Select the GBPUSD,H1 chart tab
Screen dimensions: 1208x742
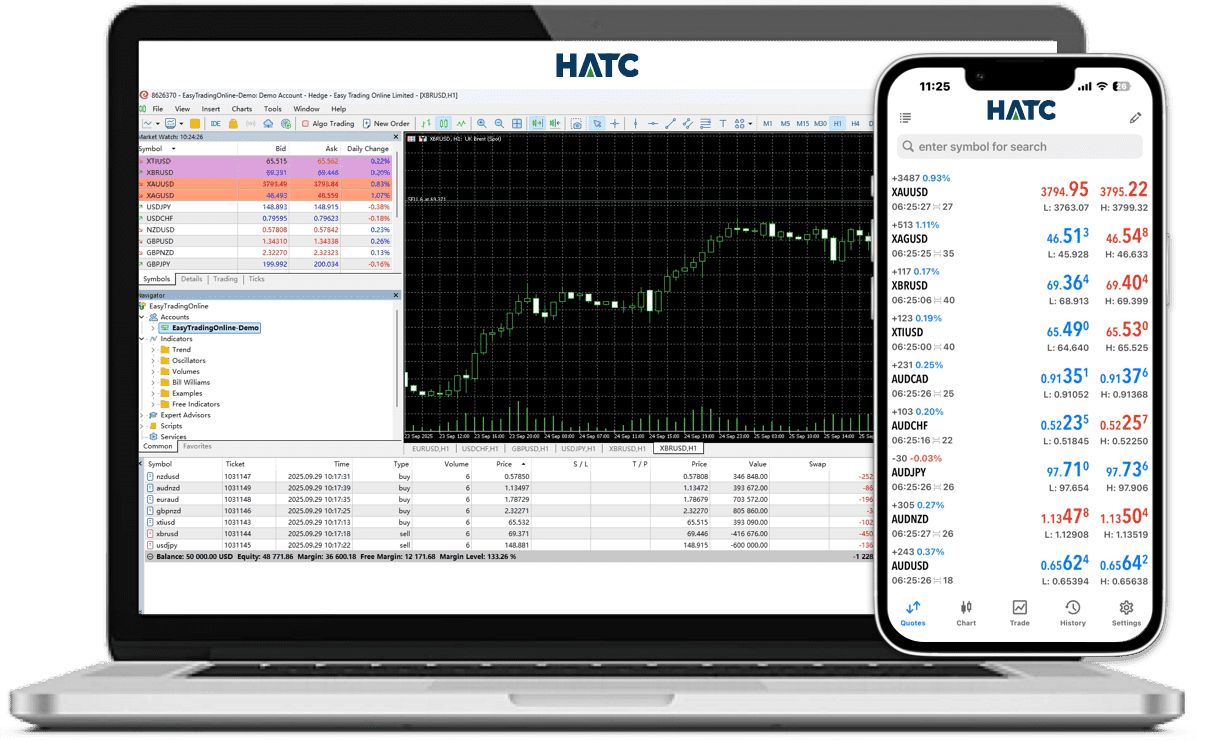click(524, 449)
